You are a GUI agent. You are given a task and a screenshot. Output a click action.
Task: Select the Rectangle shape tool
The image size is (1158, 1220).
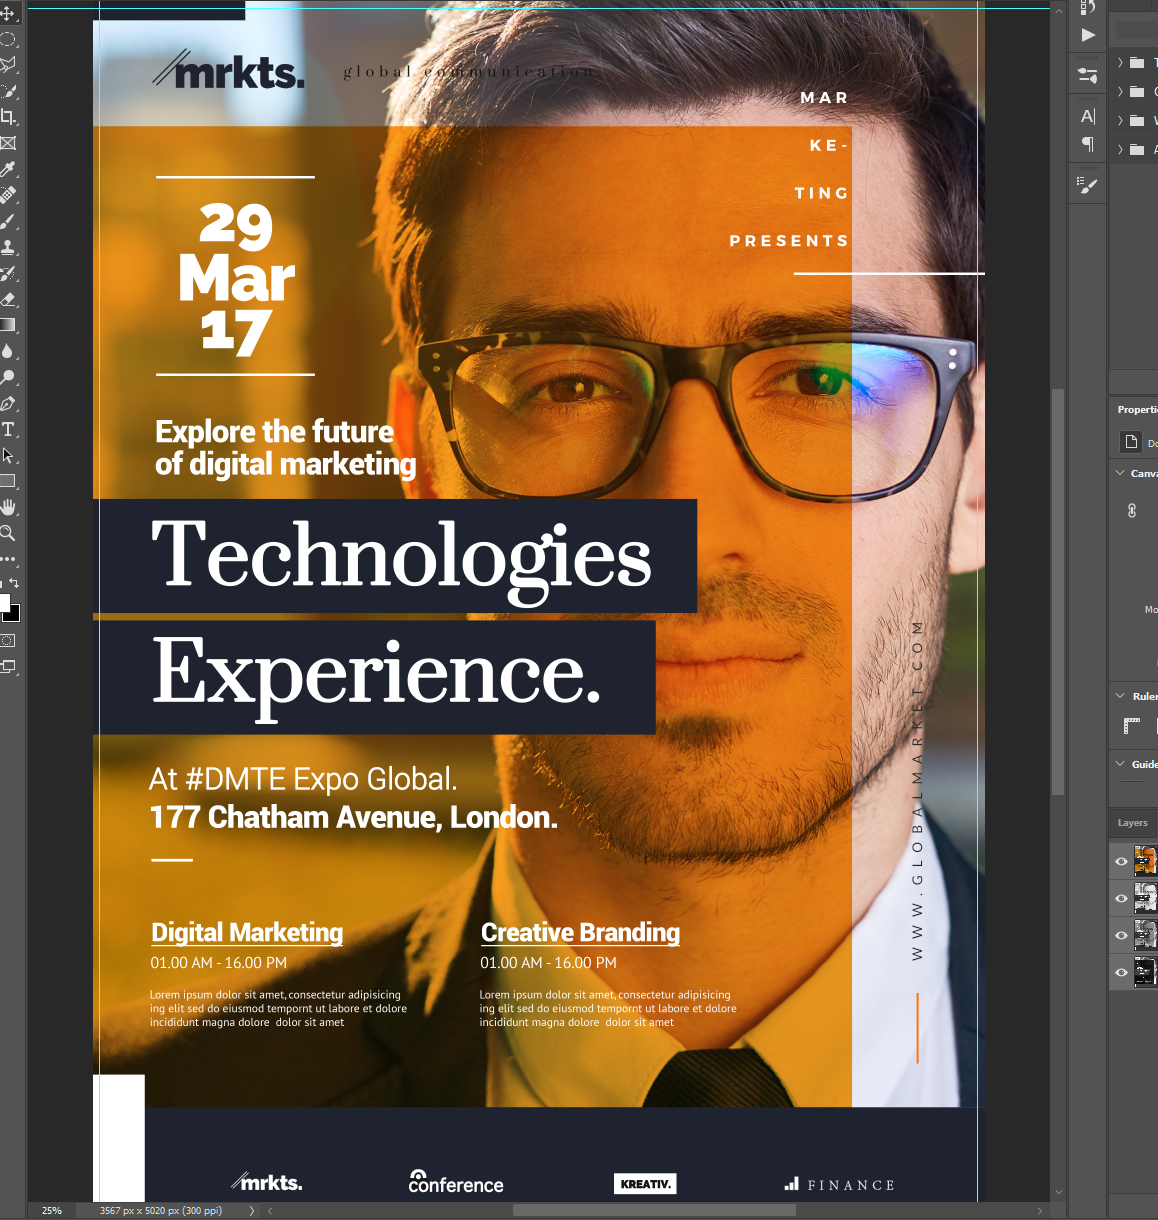click(x=8, y=481)
